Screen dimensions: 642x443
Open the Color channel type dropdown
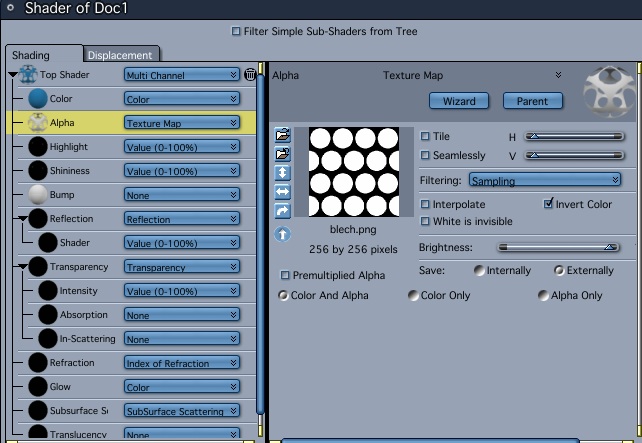[x=182, y=99]
